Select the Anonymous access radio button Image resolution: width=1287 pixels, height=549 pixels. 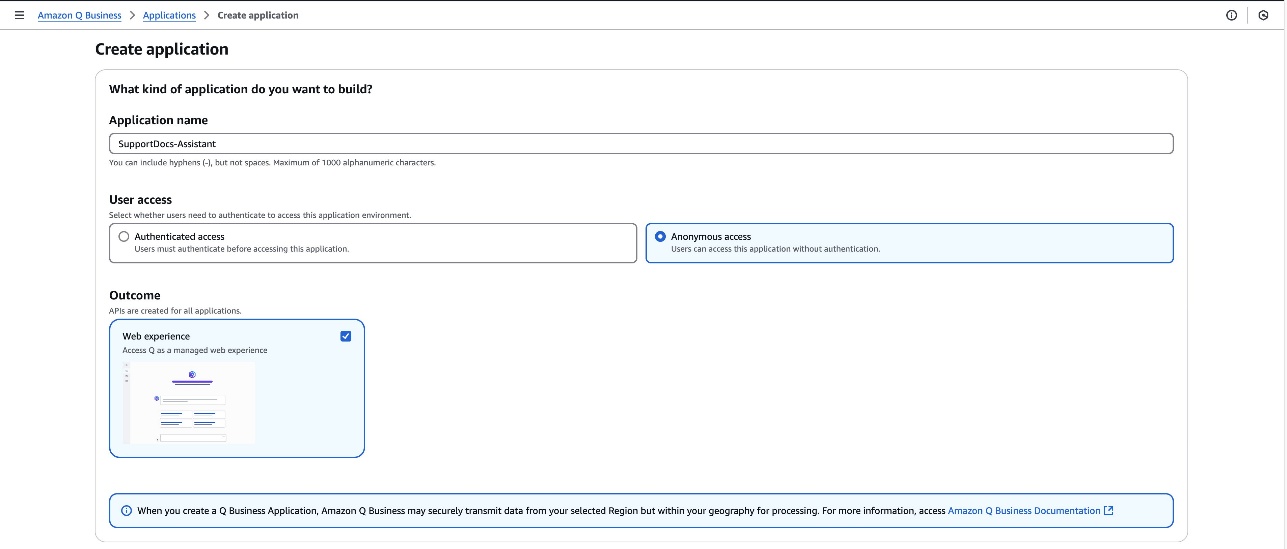point(660,237)
